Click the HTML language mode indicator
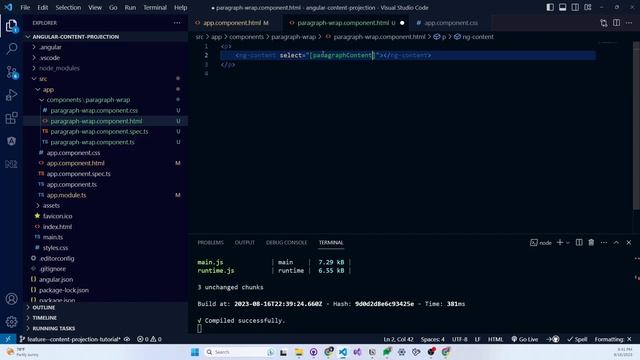The width and height of the screenshot is (640, 360). (x=496, y=339)
